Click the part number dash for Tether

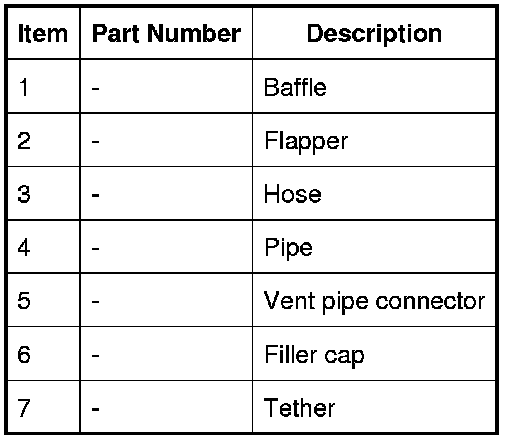[x=95, y=409]
